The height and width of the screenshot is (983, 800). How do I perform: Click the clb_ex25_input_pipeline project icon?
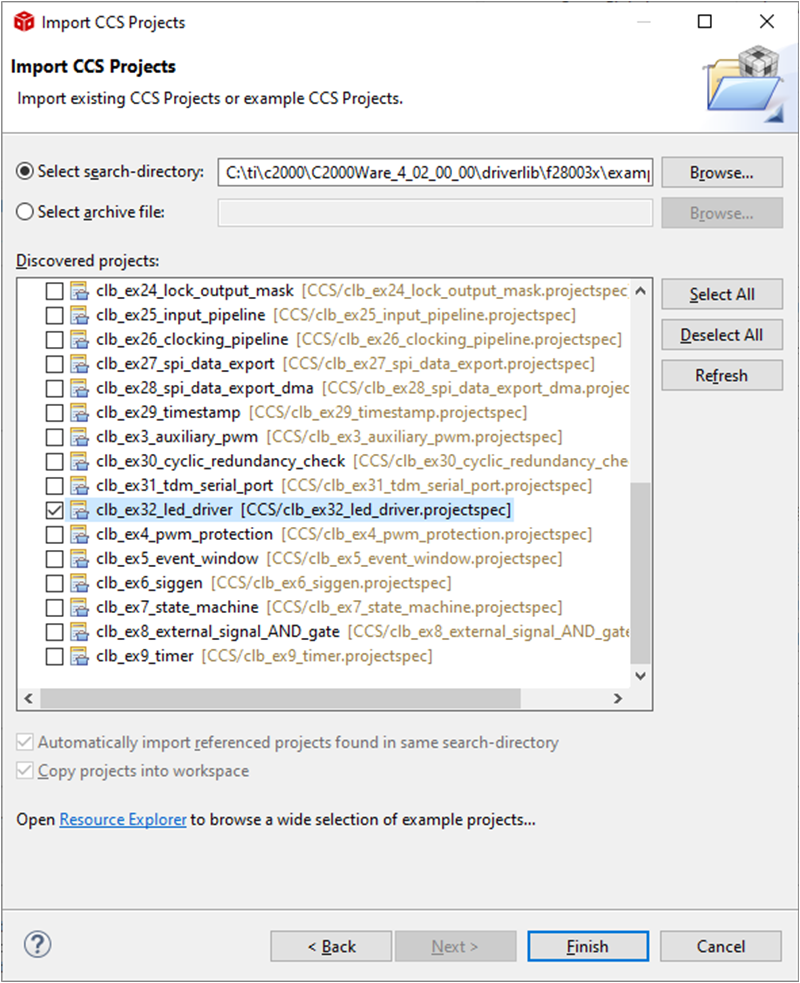(79, 316)
